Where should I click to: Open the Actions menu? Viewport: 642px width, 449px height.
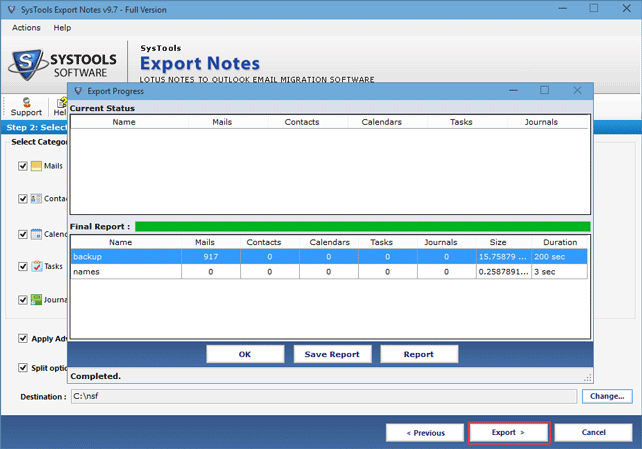26,27
